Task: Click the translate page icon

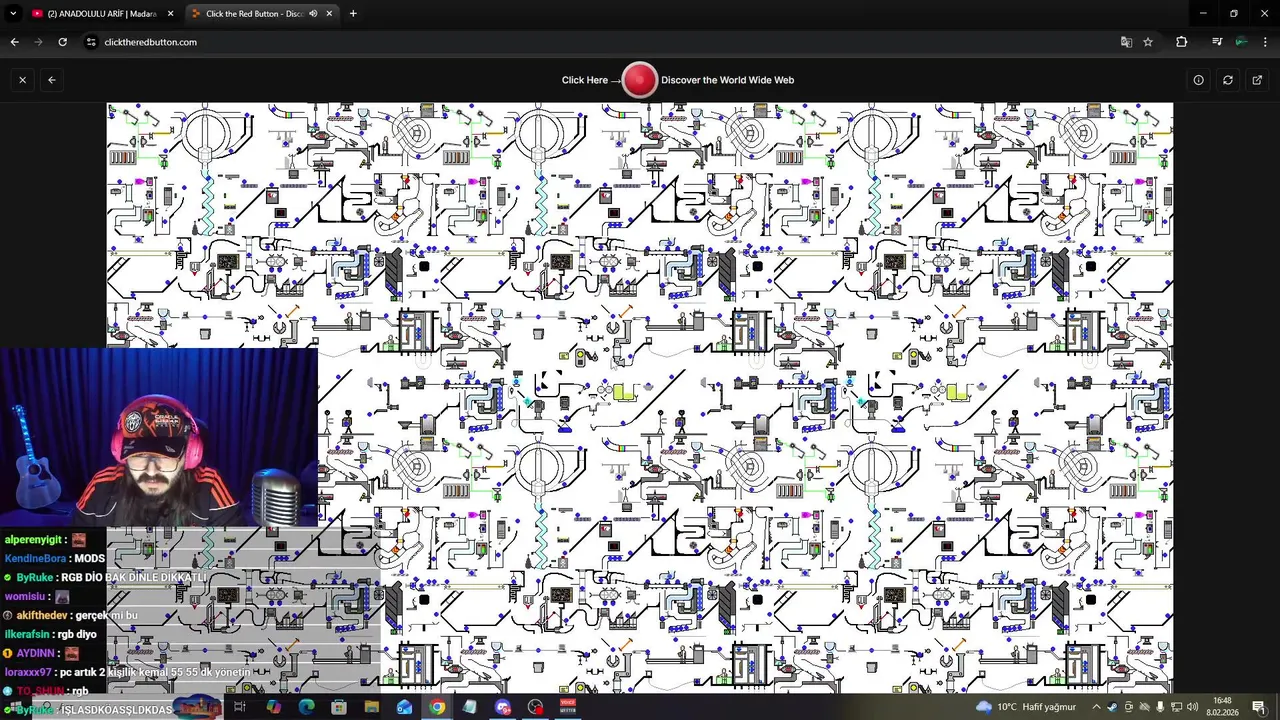Action: [x=1126, y=42]
